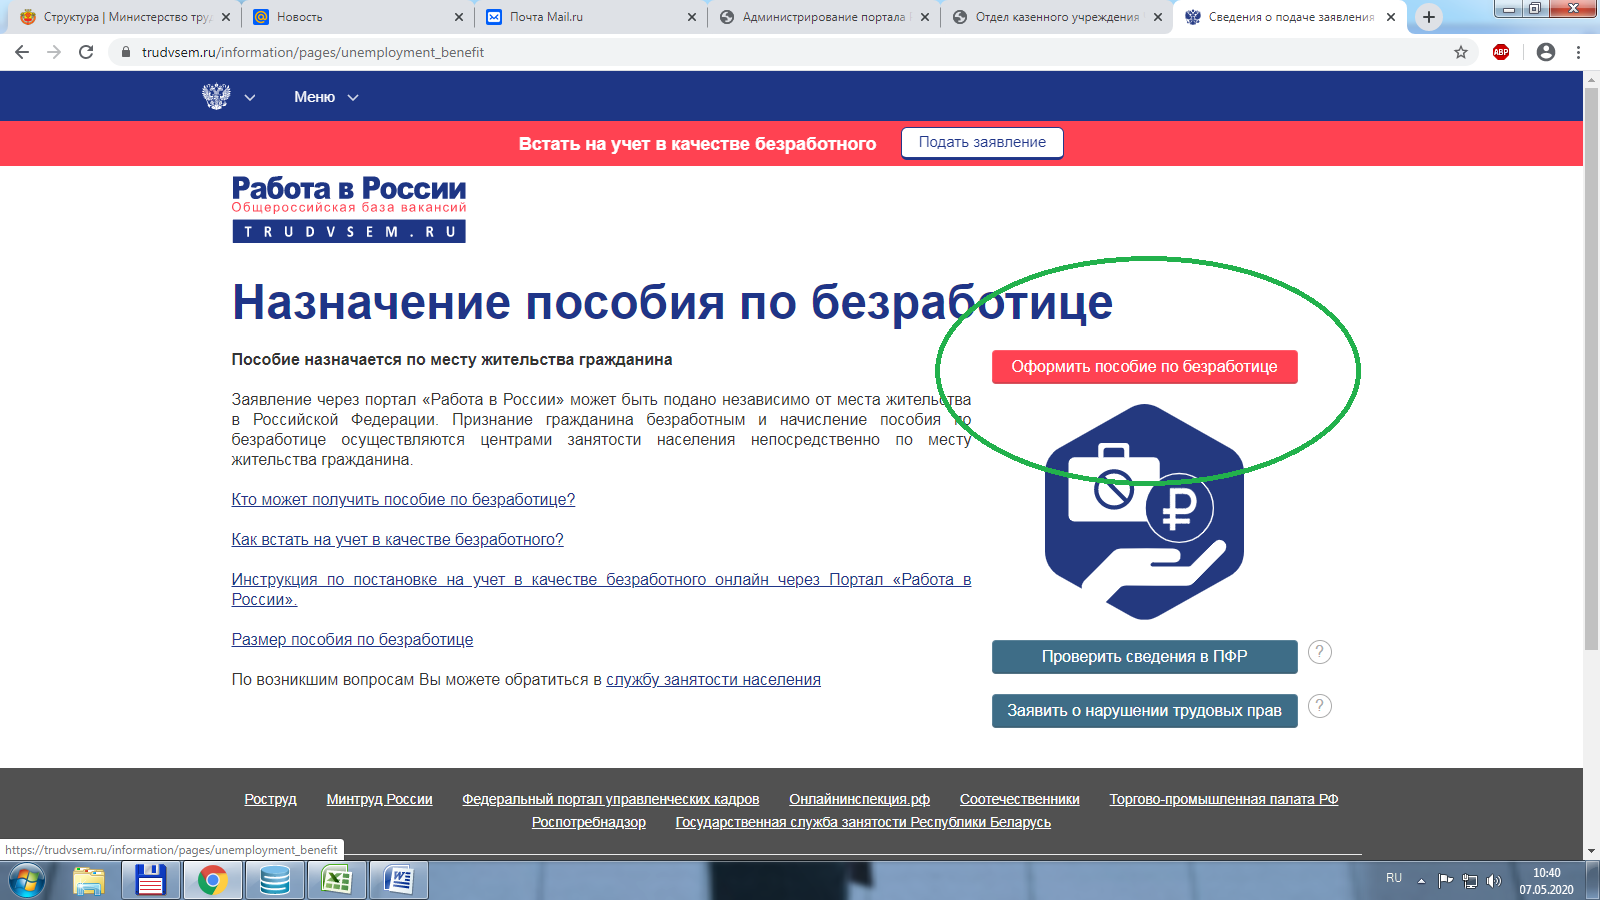Close the Почта Mail.ru tab
Viewport: 1600px width, 900px height.
(x=692, y=17)
